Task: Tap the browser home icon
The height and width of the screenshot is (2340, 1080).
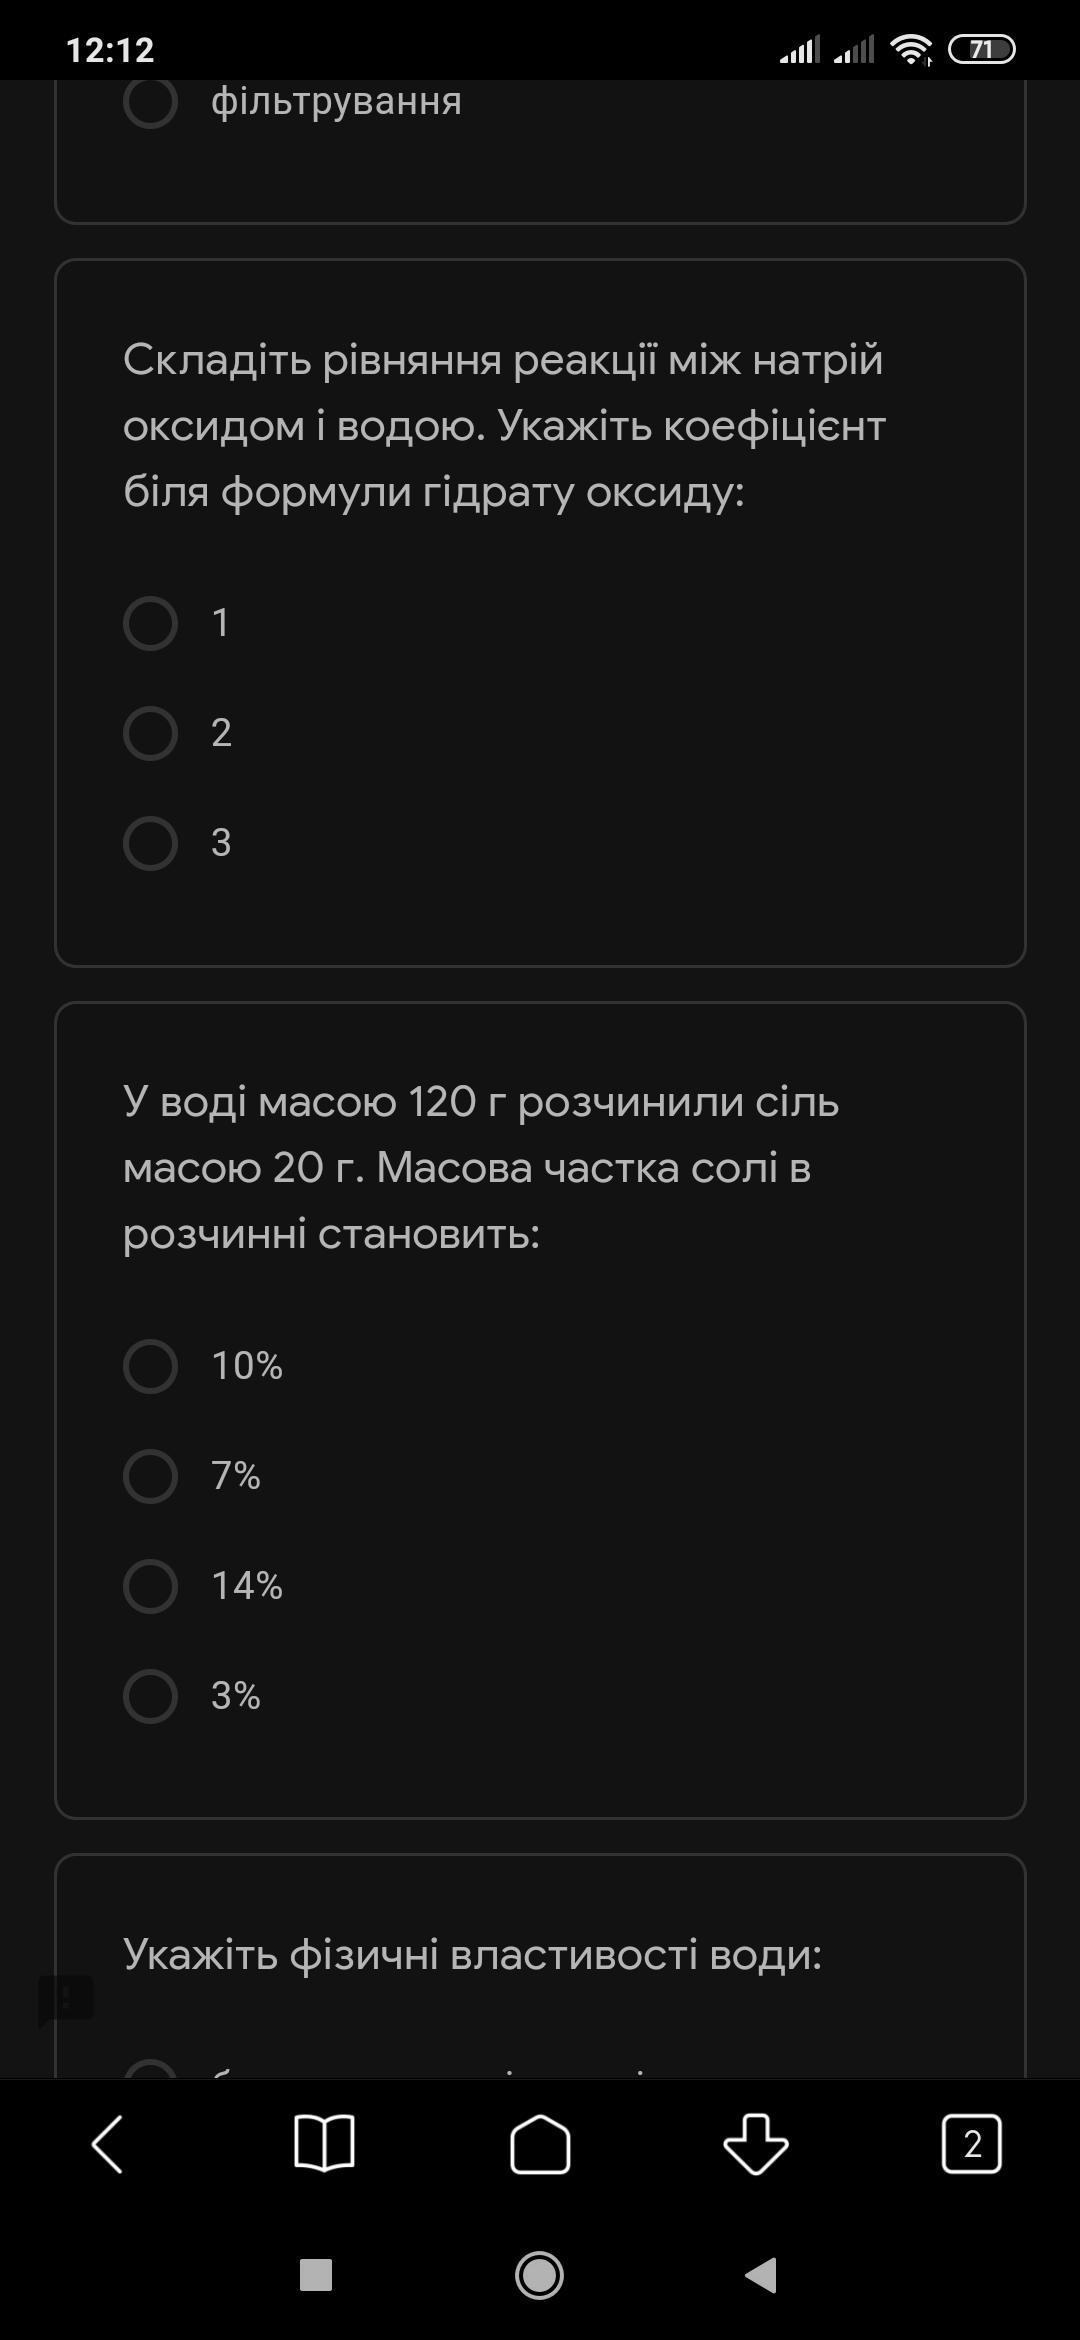Action: click(x=540, y=2144)
